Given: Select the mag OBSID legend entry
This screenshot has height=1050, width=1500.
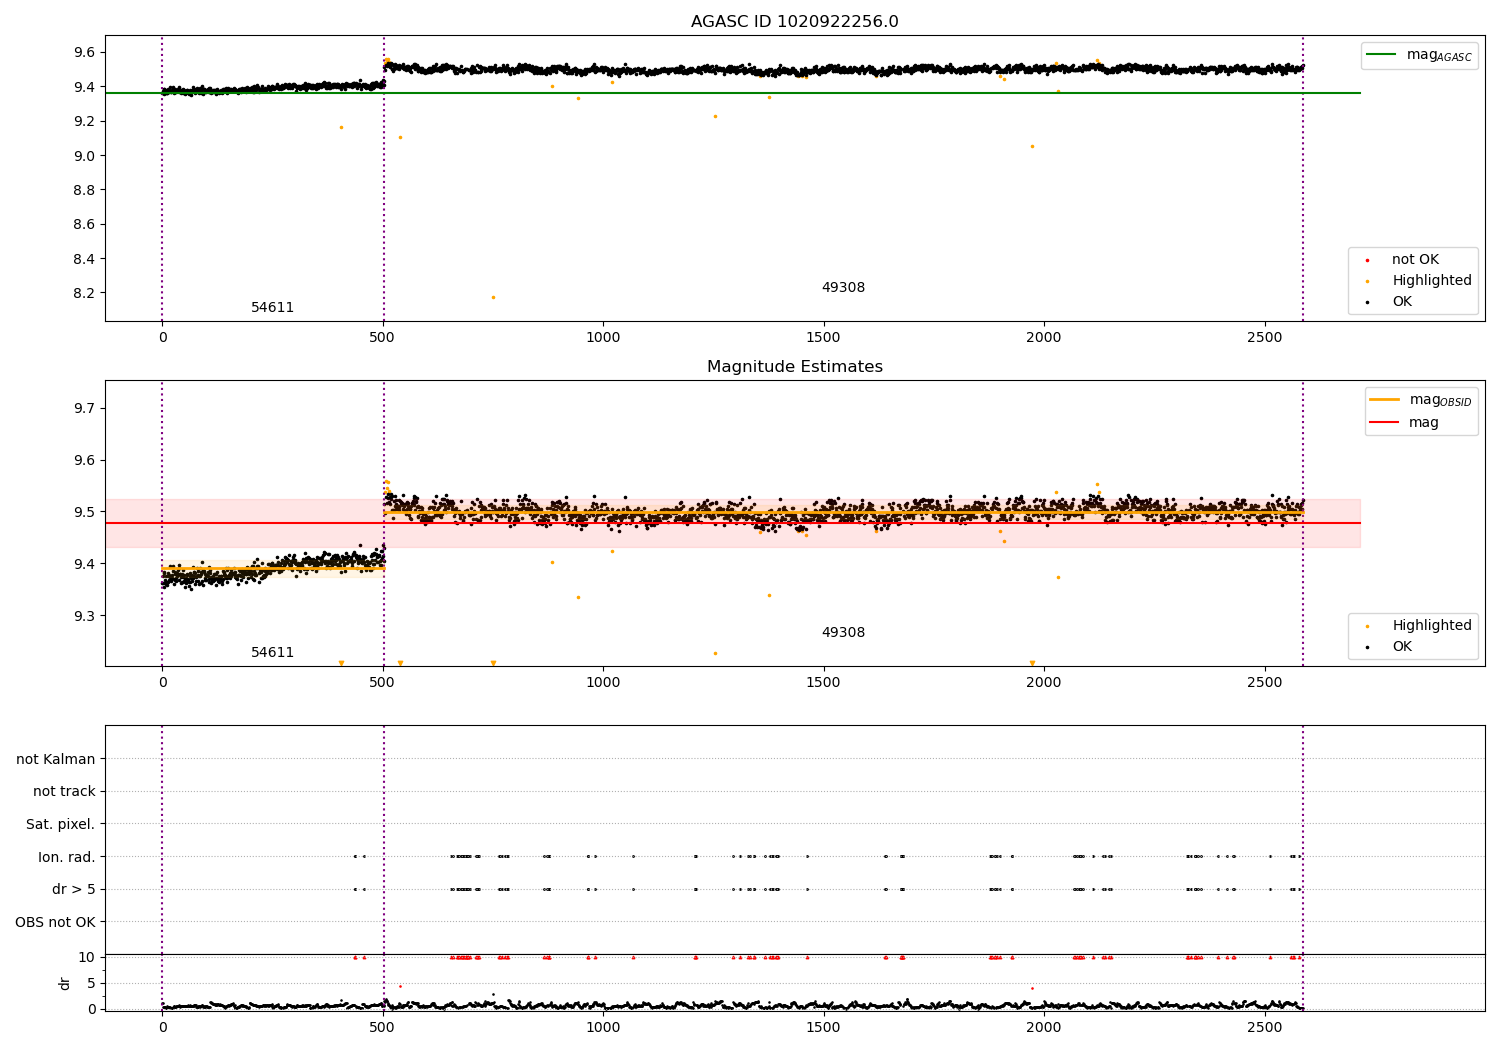Looking at the screenshot, I should [x=1420, y=400].
